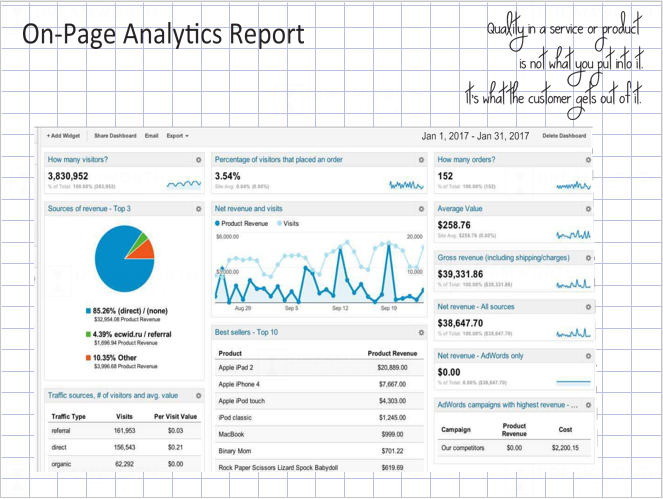Open gear icon on Net revenue - AdWords only widget
Image resolution: width=663 pixels, height=499 pixels.
(x=588, y=356)
